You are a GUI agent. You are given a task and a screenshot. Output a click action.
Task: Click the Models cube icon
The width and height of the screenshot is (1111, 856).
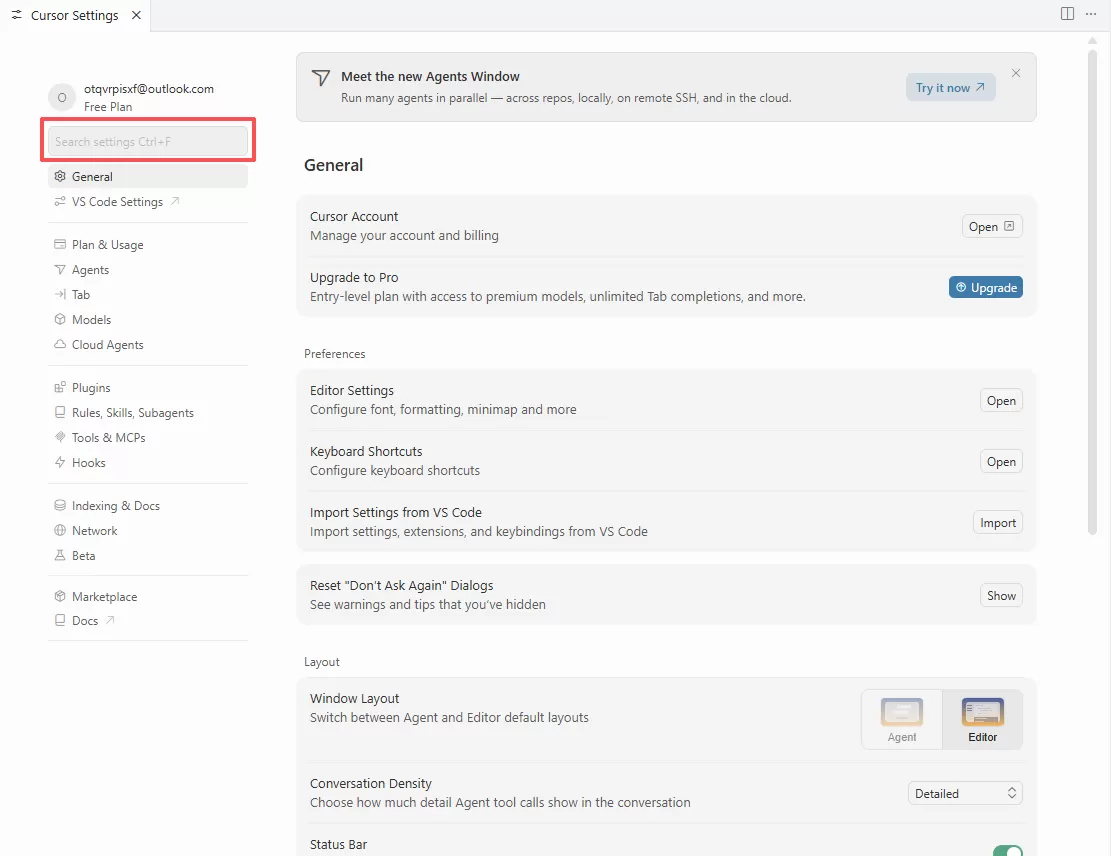point(60,320)
